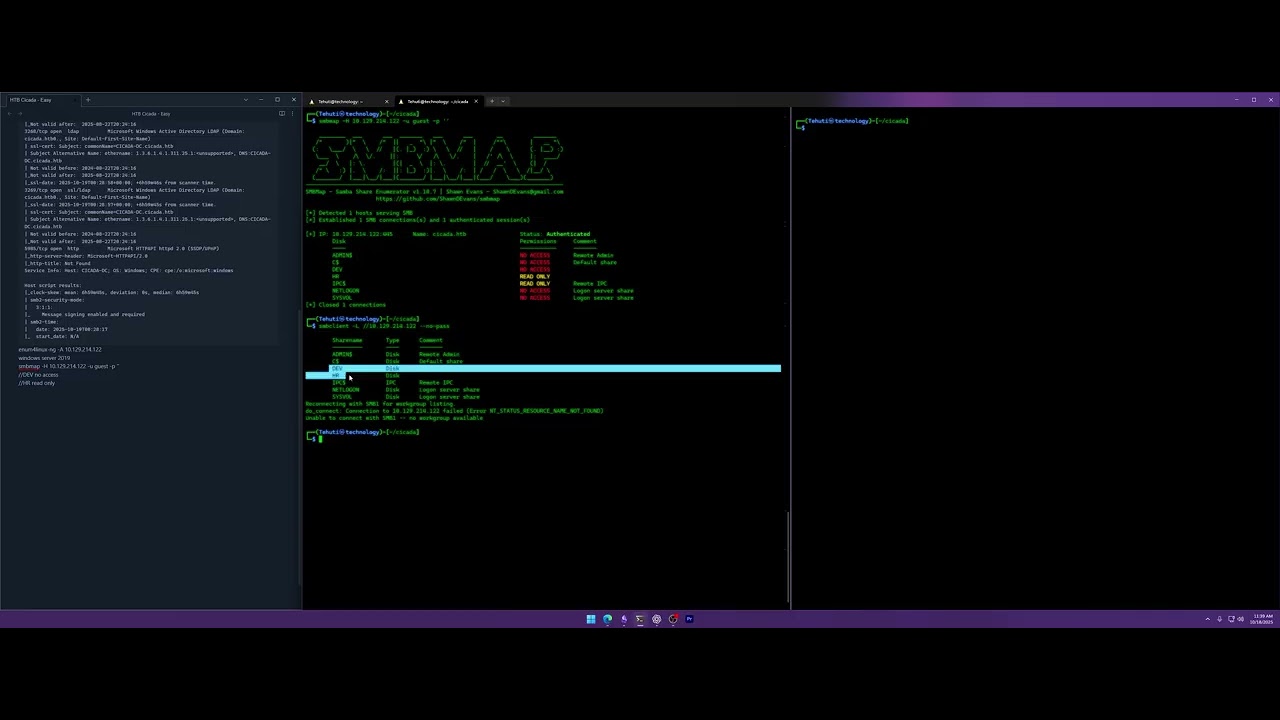Open the Windows Start menu

591,619
